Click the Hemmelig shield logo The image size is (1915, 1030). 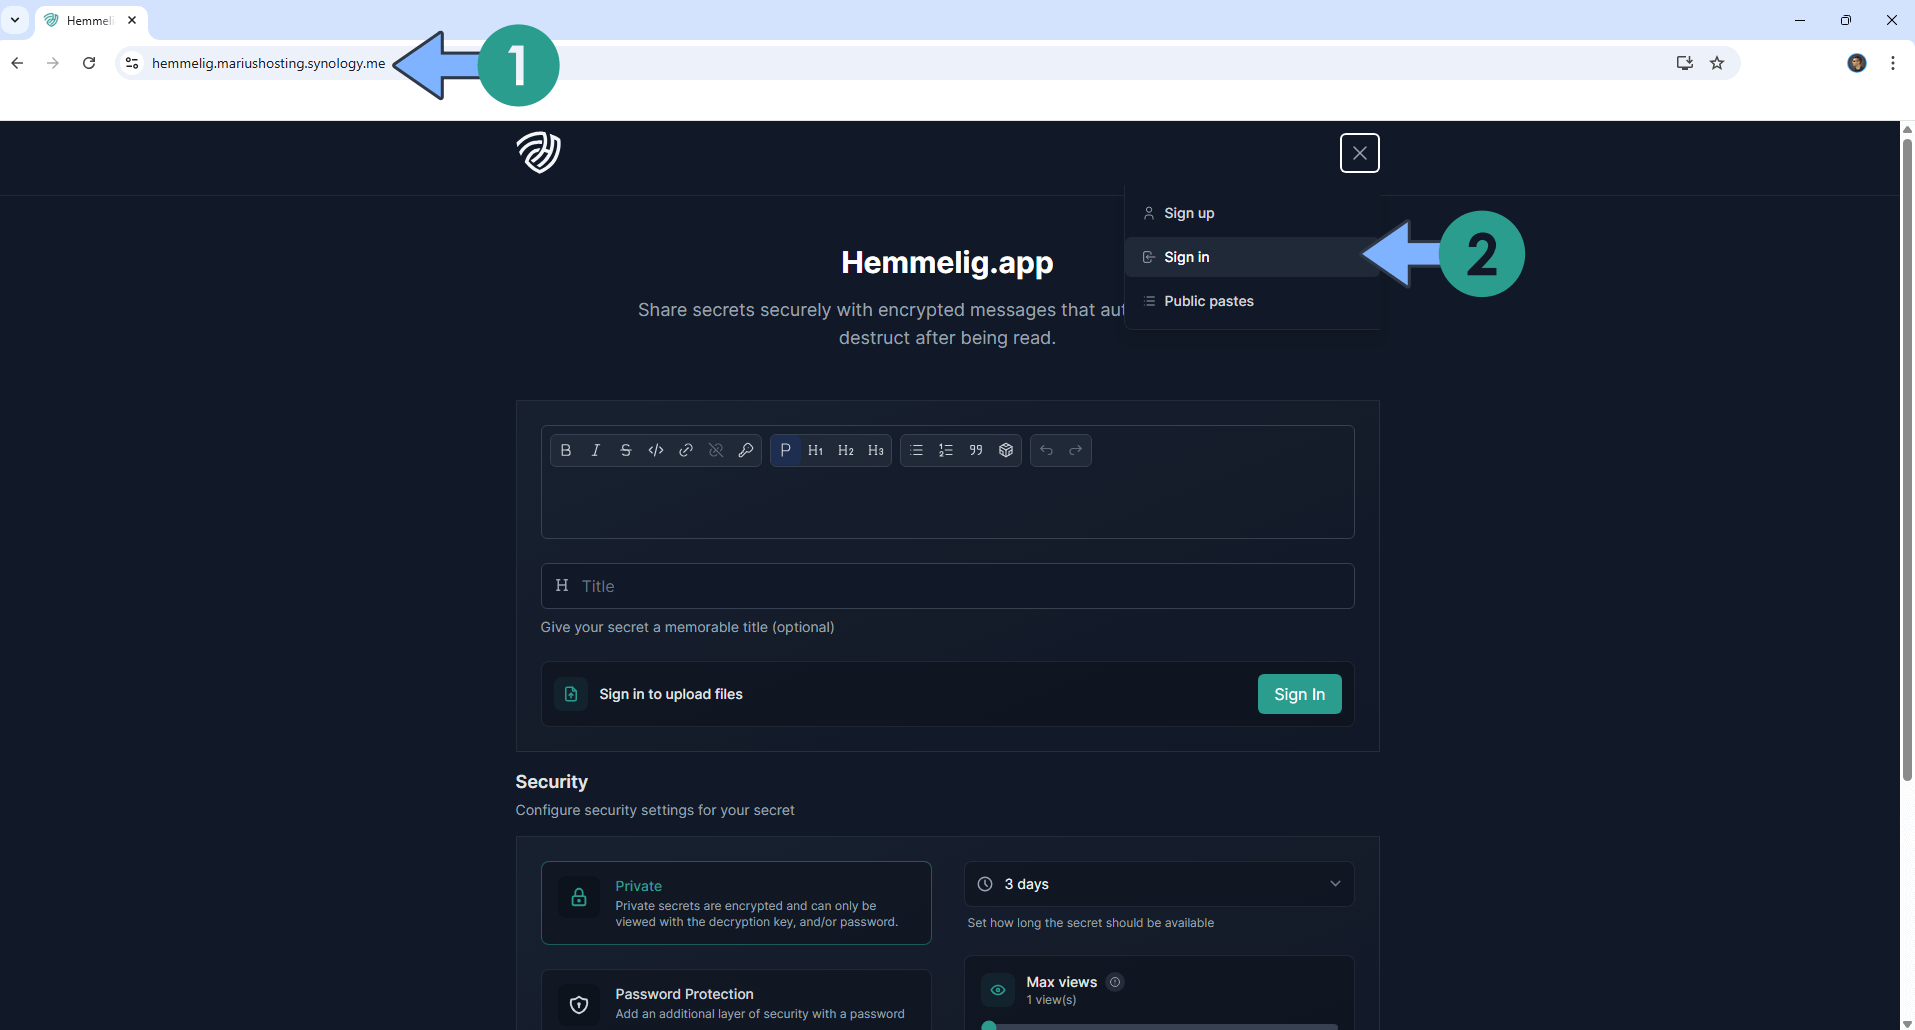(x=538, y=152)
